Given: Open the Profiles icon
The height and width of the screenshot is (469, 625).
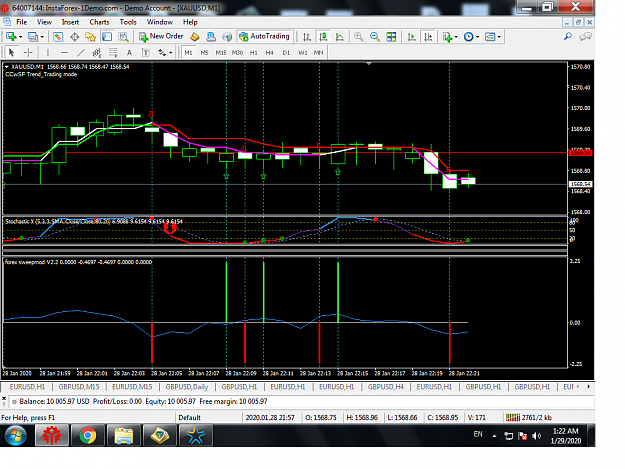Looking at the screenshot, I should coord(33,37).
